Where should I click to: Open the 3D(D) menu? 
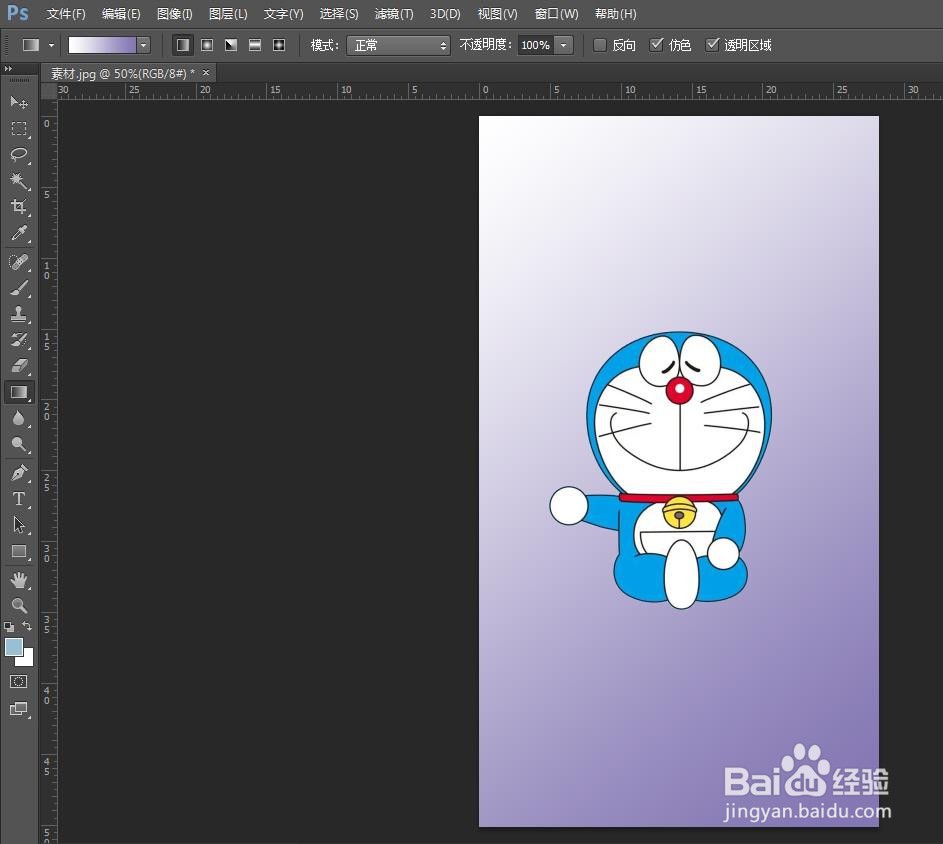click(x=445, y=14)
